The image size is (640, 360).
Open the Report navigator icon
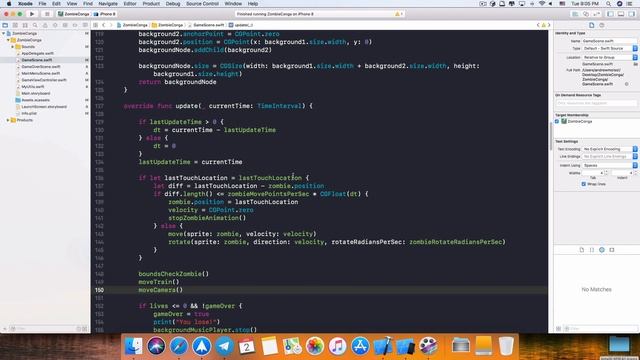(84, 25)
